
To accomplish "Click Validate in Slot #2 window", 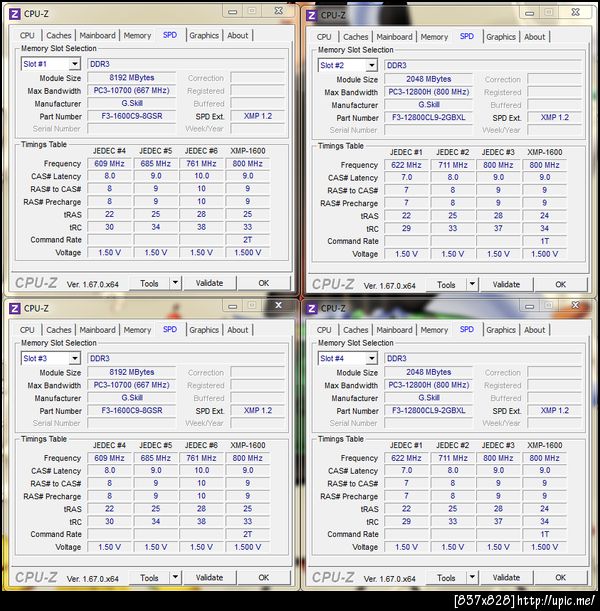I will pyautogui.click(x=506, y=285).
